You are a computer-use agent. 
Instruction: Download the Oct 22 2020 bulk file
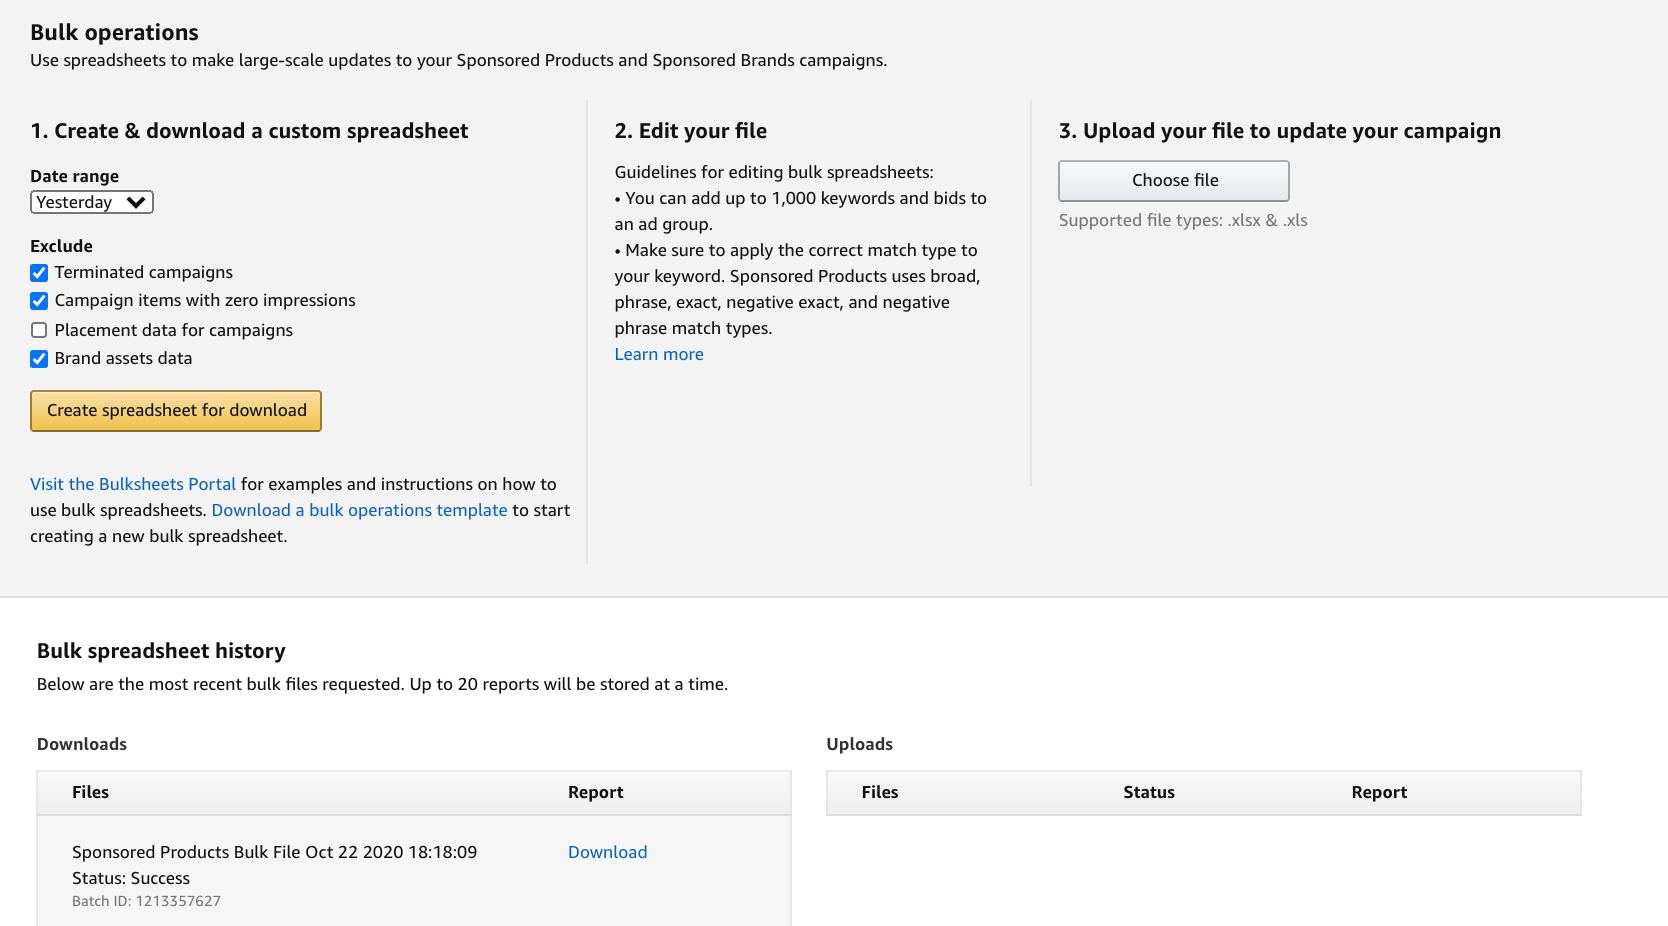click(607, 852)
